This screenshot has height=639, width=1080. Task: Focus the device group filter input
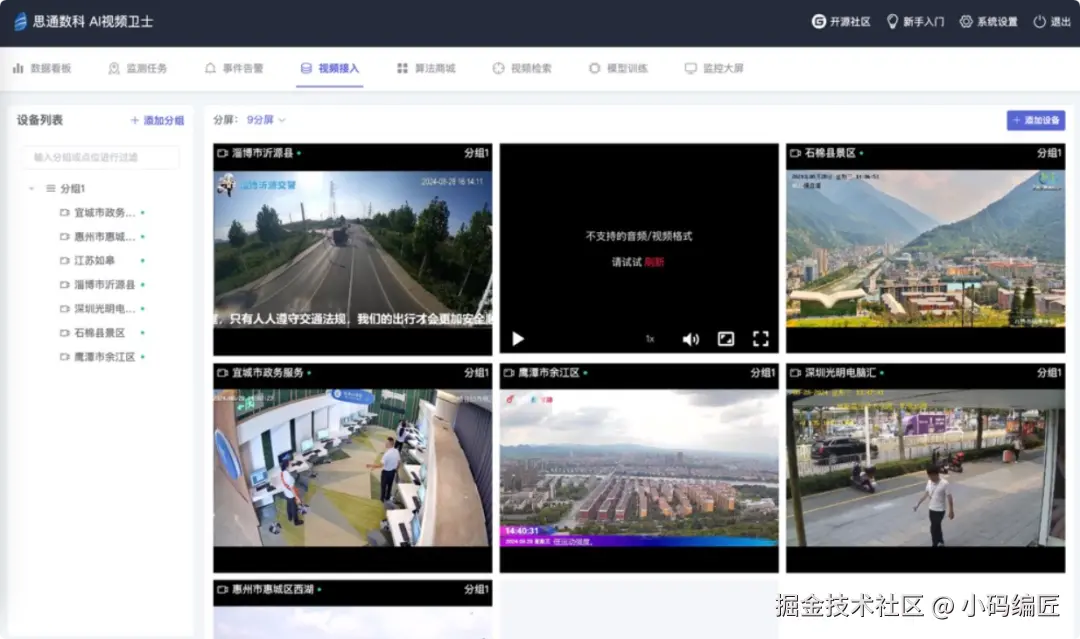(x=101, y=157)
